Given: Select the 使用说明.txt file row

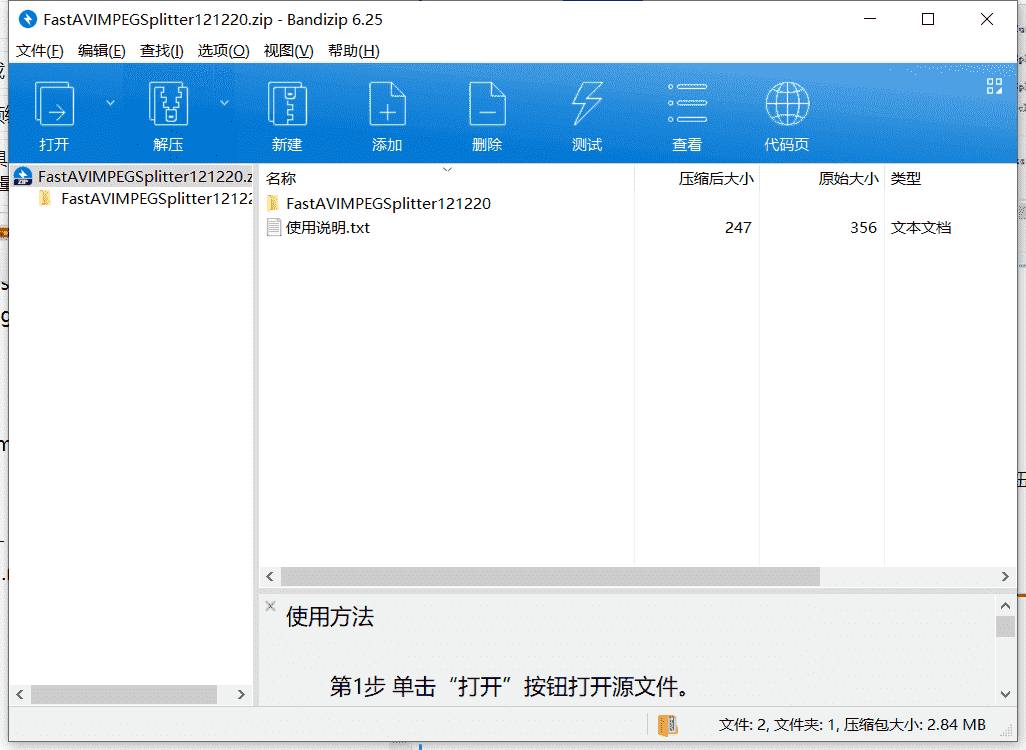Looking at the screenshot, I should pyautogui.click(x=638, y=228).
